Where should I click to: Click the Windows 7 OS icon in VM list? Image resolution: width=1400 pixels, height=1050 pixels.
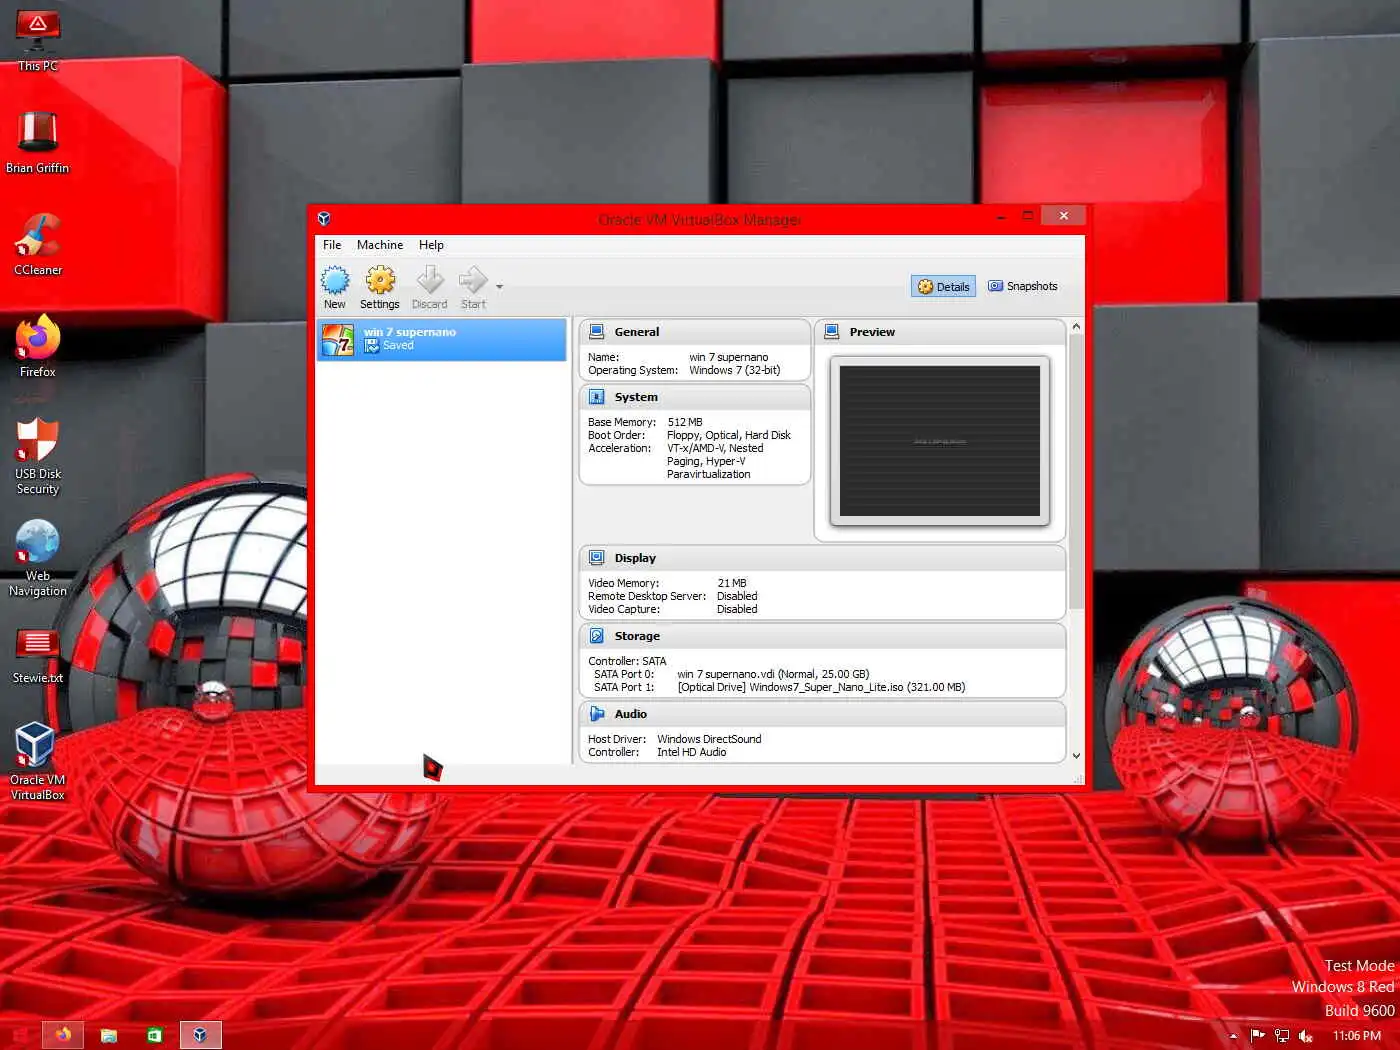point(338,340)
